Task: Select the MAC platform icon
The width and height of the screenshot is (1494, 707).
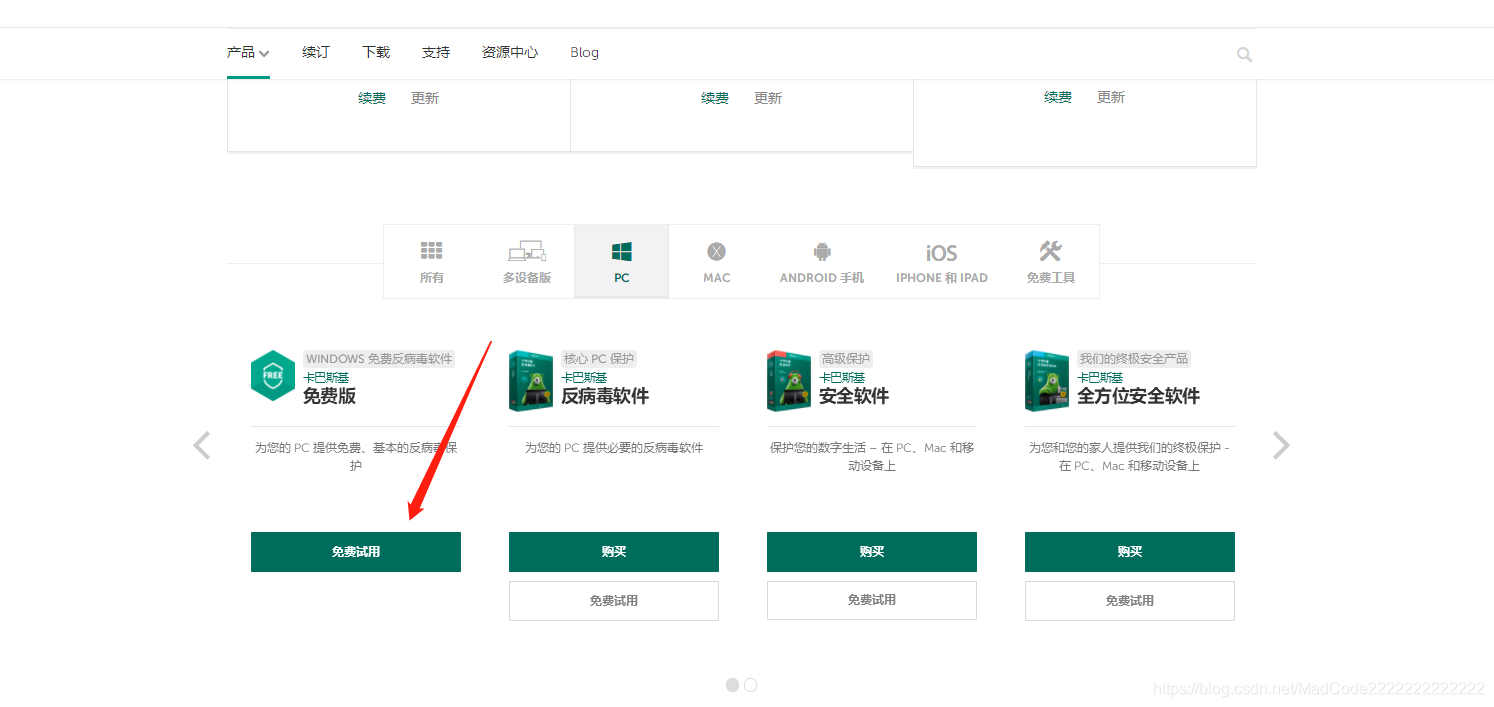Action: (x=717, y=251)
